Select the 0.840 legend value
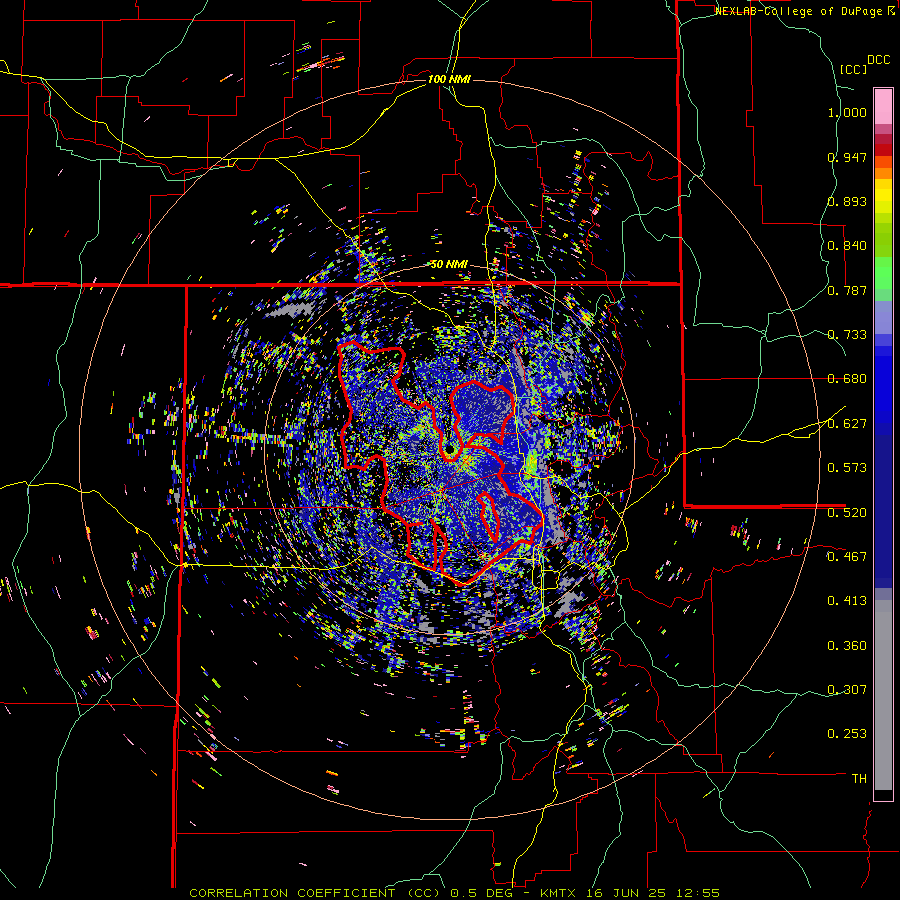 pos(847,246)
